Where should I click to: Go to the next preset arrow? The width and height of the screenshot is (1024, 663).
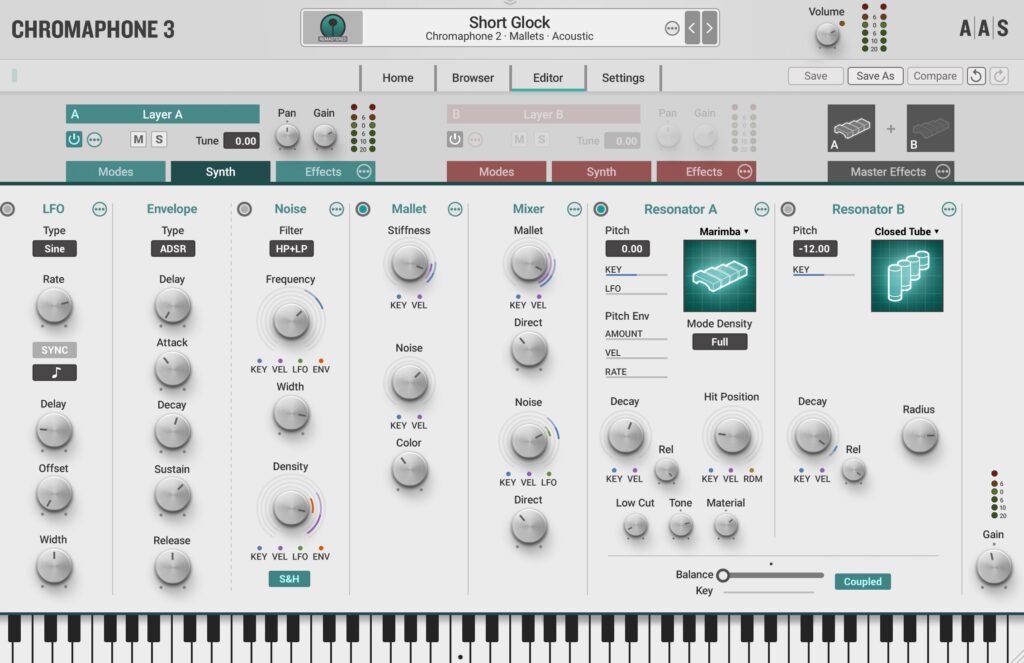pos(709,28)
